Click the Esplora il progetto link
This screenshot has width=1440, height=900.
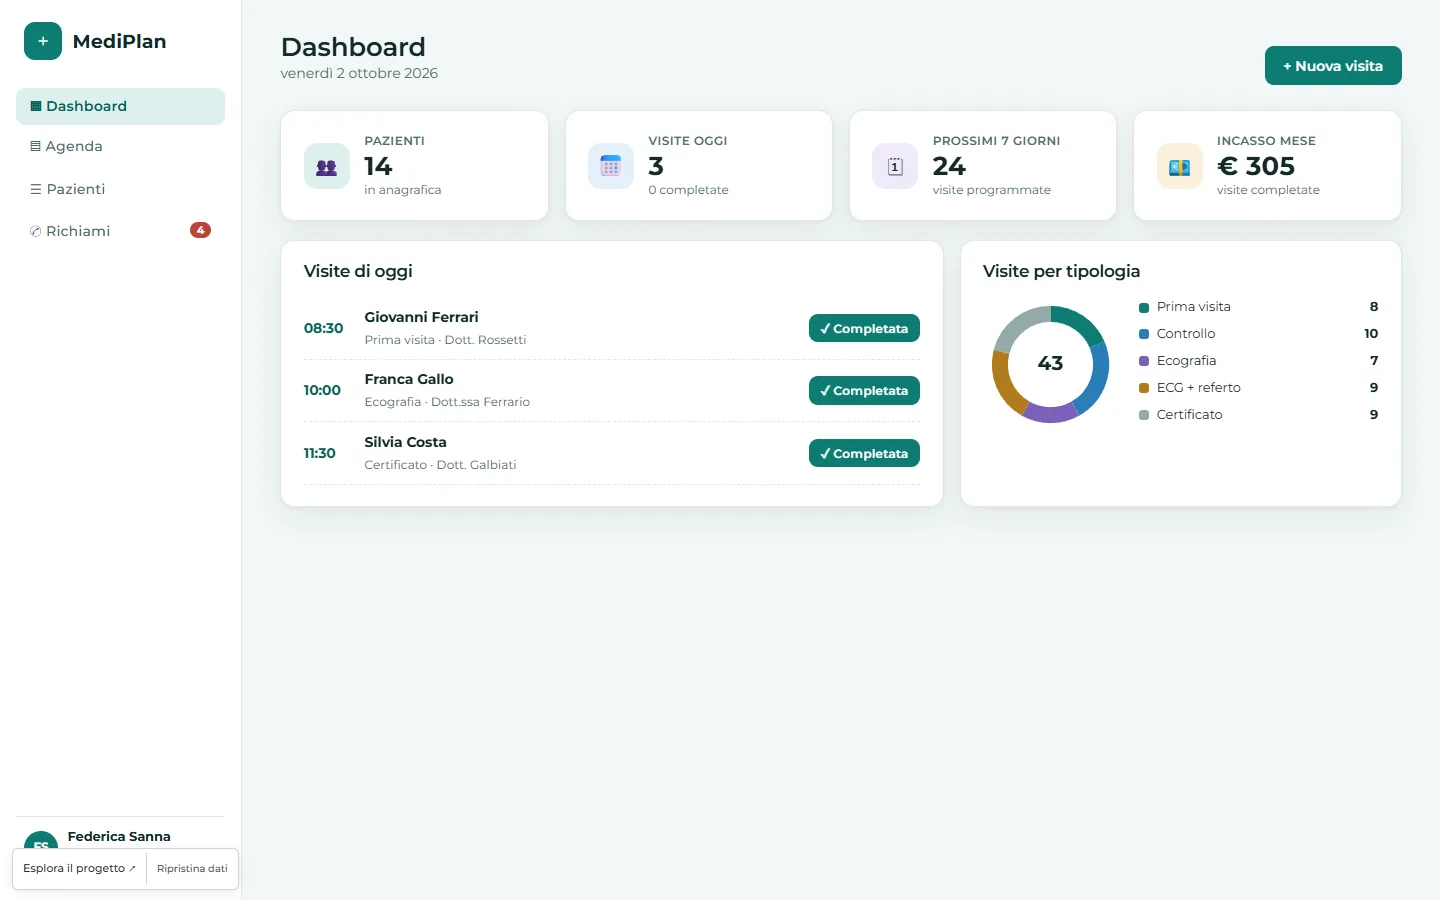coord(79,868)
